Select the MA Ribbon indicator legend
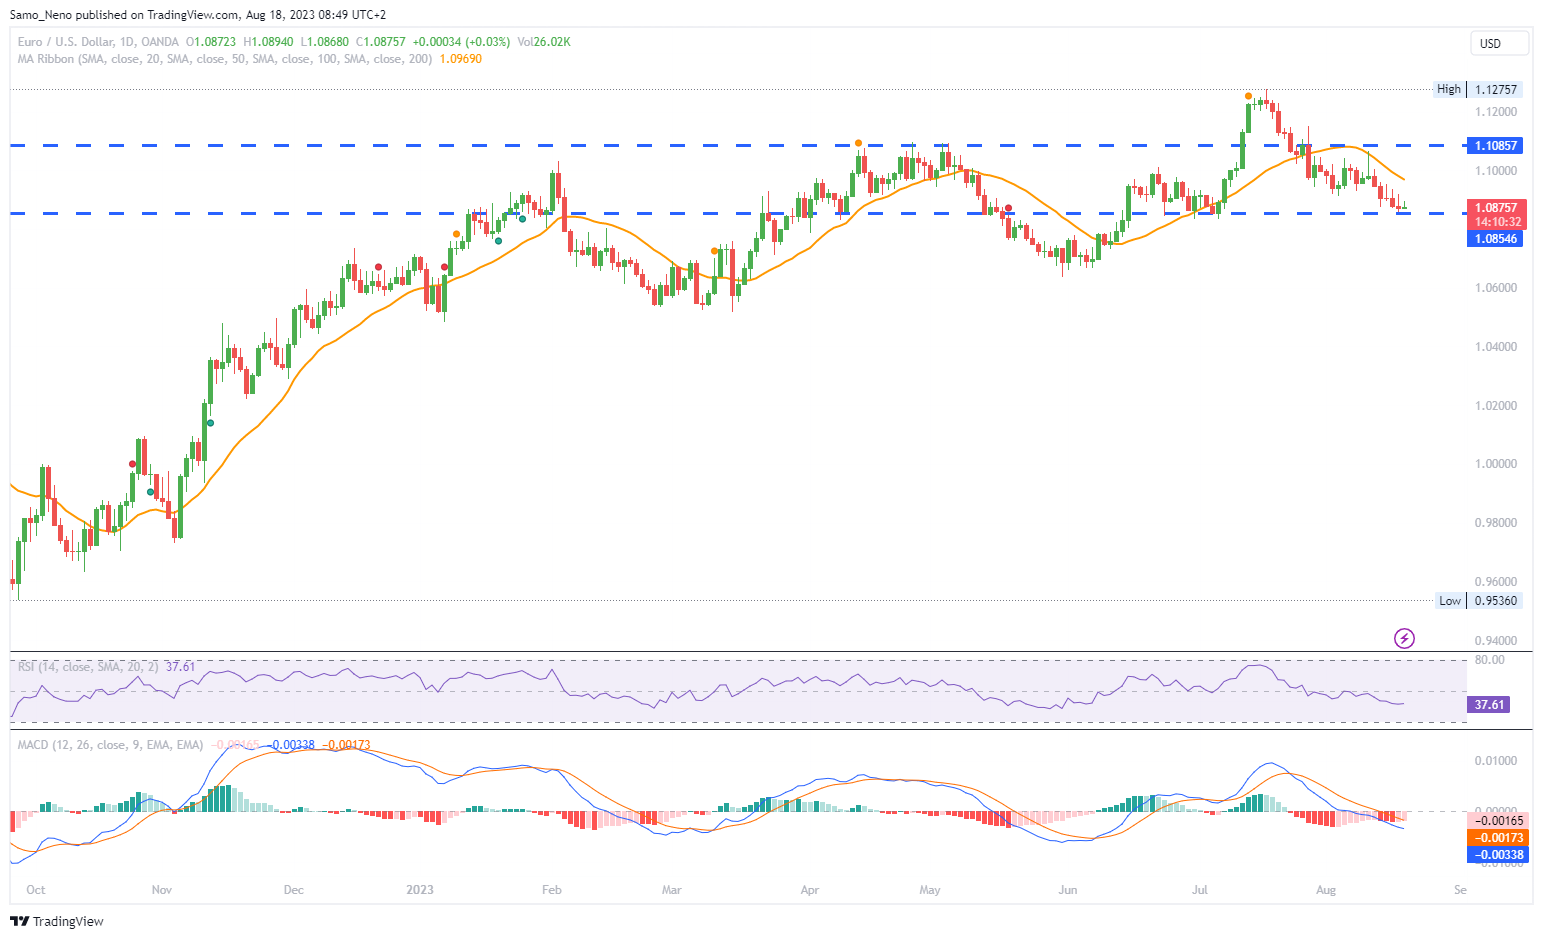 coord(225,59)
